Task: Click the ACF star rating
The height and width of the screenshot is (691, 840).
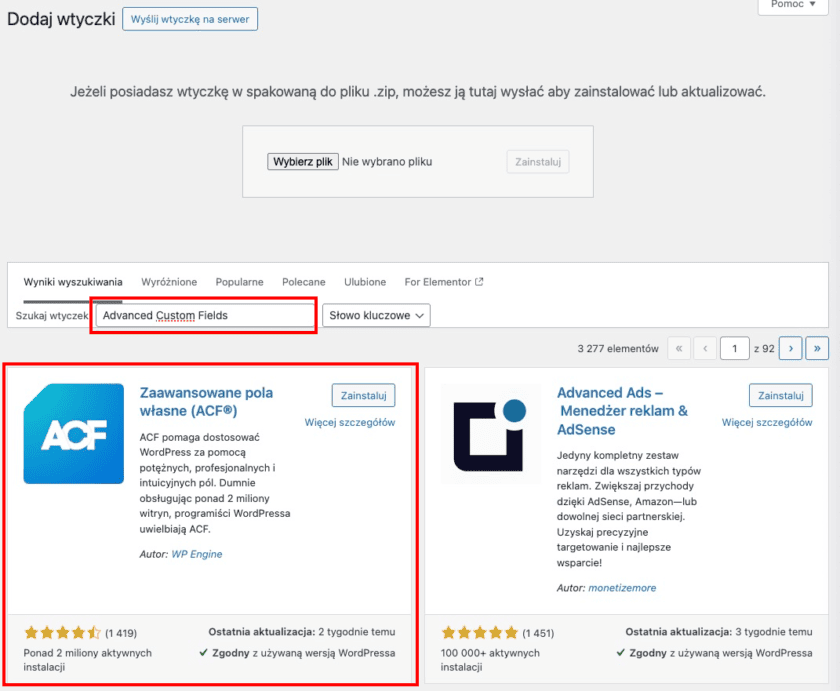Action: [x=62, y=632]
